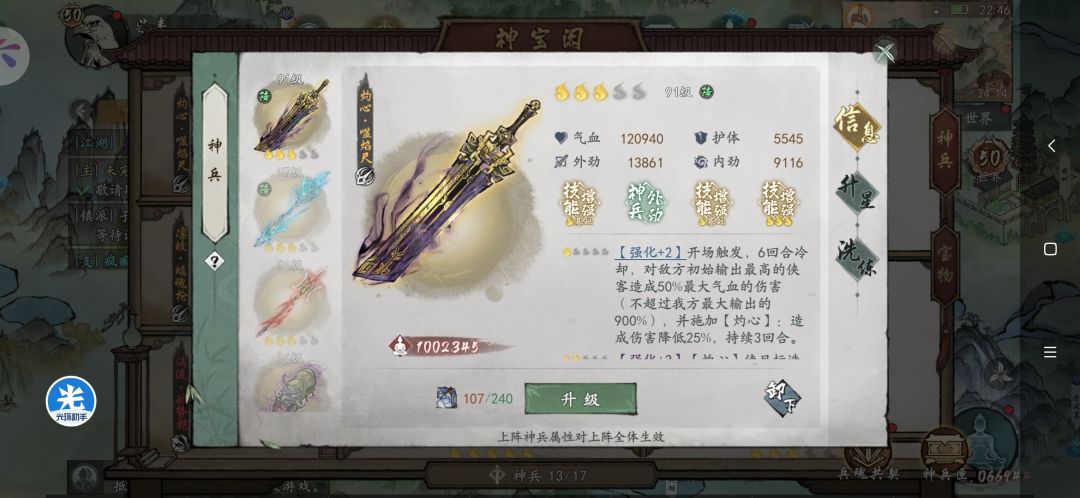This screenshot has height=498, width=1080.
Task: Select the red spear weapon thumbnail
Action: (291, 304)
